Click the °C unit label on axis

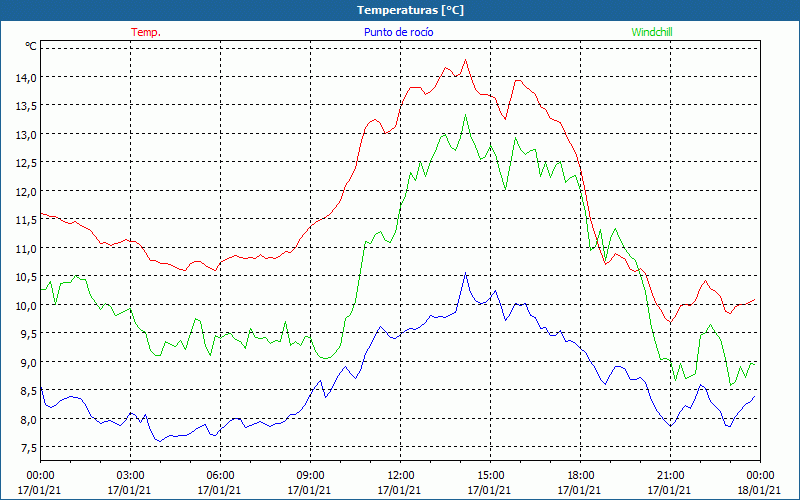(31, 46)
